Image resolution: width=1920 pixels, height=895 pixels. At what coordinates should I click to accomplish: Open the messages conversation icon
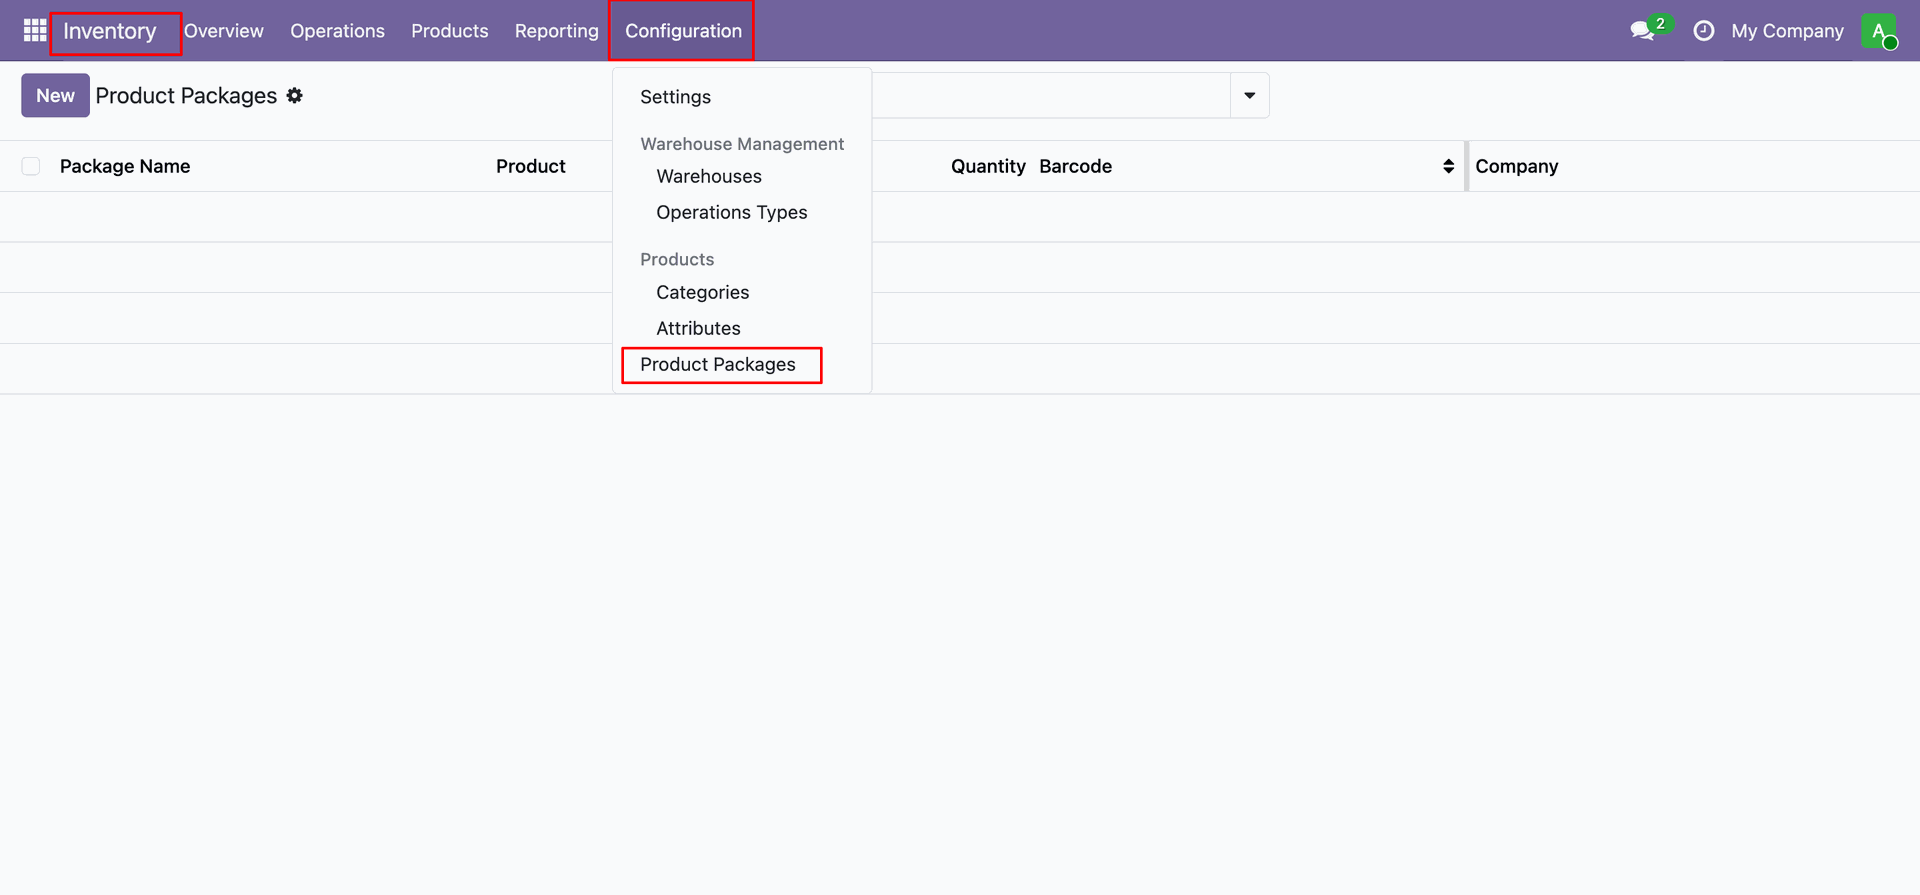[x=1642, y=31]
